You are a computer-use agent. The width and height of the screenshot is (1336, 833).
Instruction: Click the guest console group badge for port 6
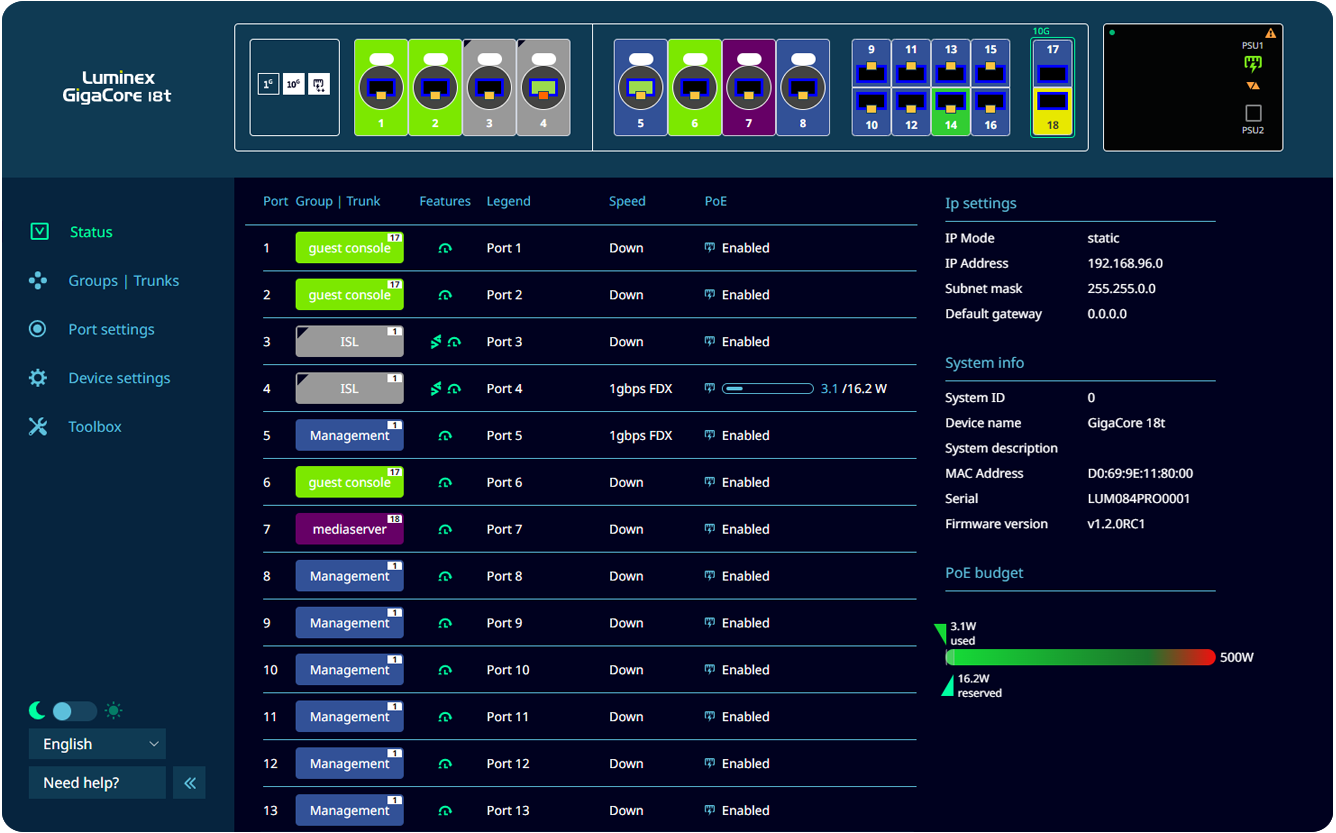[349, 483]
